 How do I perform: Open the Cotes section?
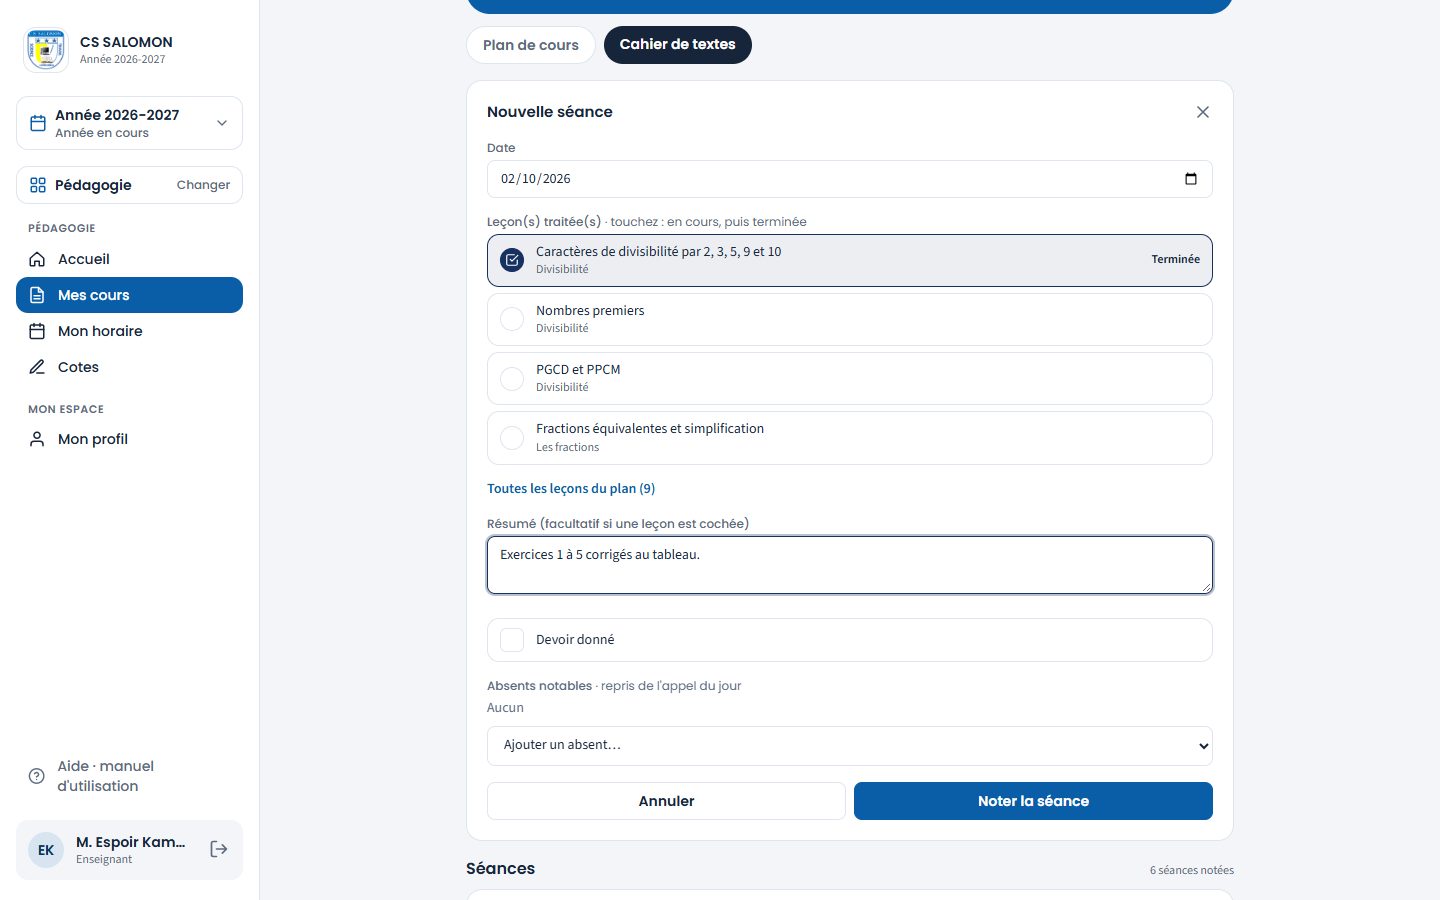pyautogui.click(x=129, y=367)
